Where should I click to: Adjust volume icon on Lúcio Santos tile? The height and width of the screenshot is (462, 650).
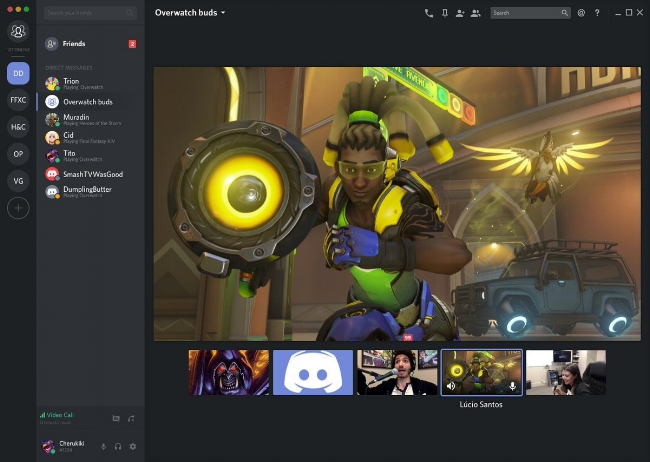tap(451, 386)
